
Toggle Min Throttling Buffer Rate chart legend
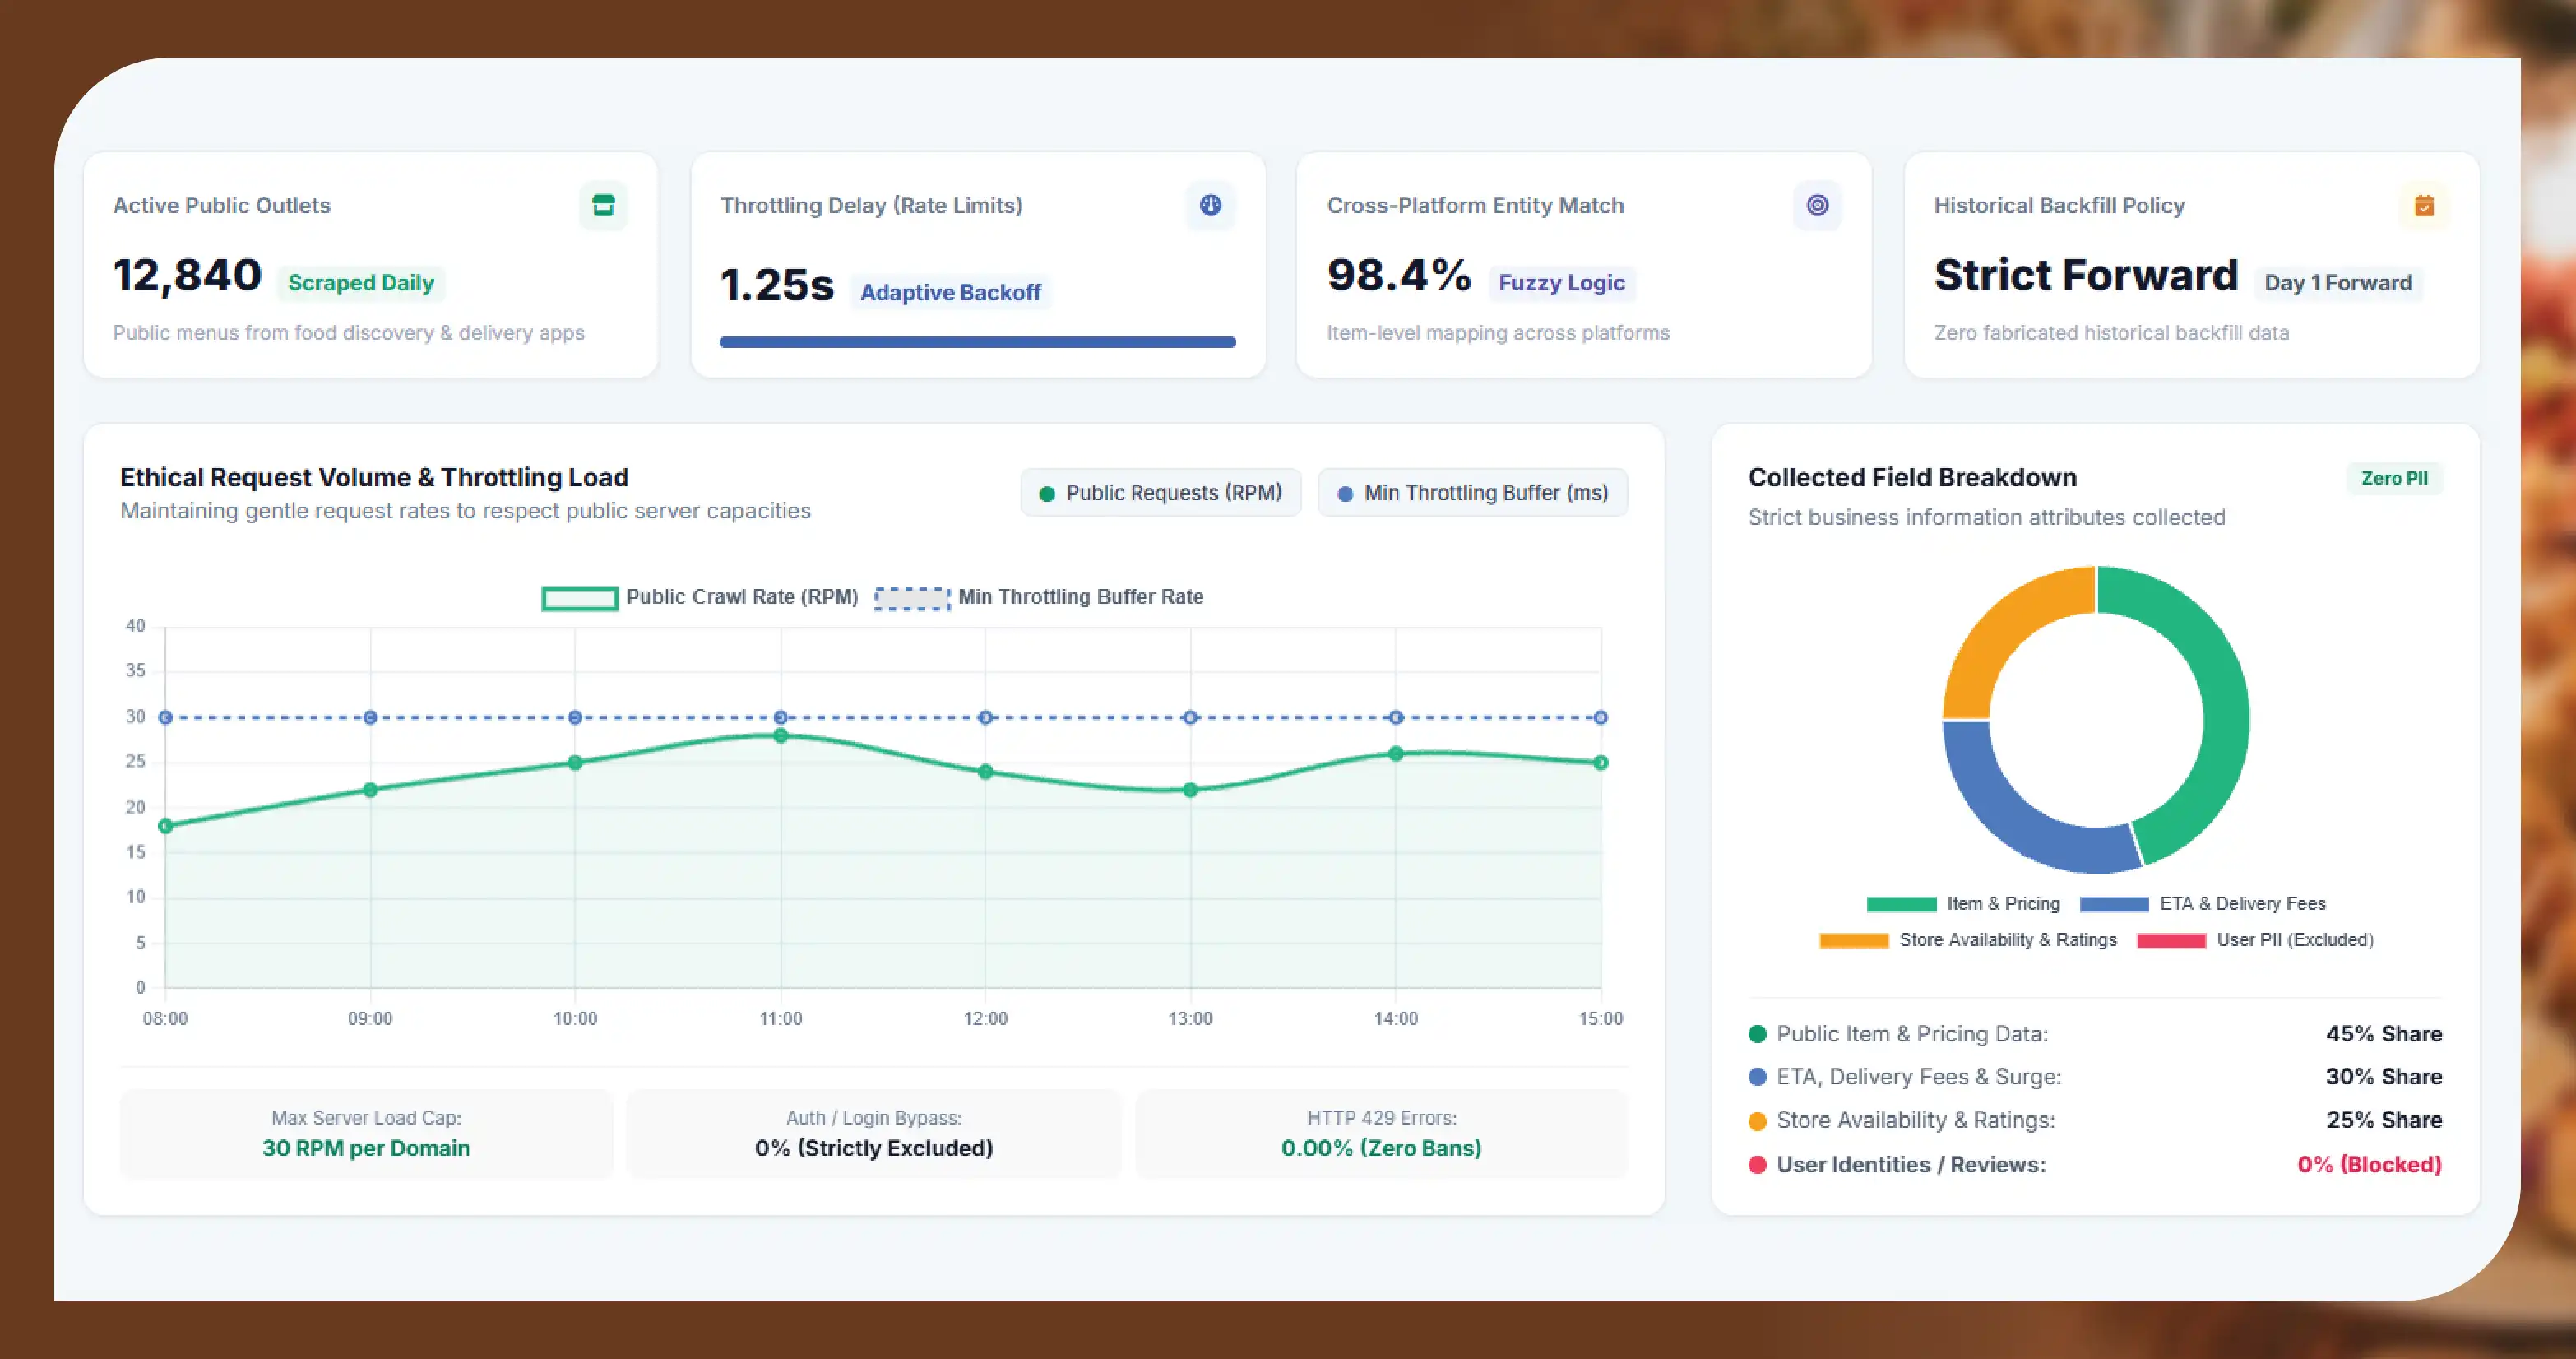tap(1039, 597)
